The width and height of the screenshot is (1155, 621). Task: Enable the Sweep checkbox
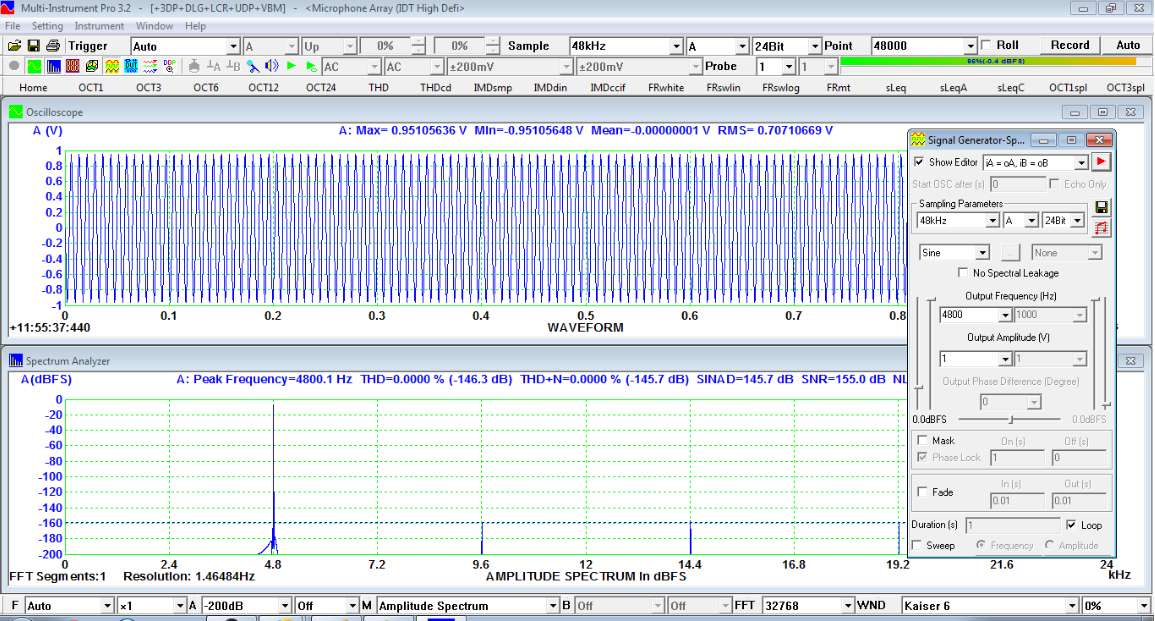pos(917,545)
